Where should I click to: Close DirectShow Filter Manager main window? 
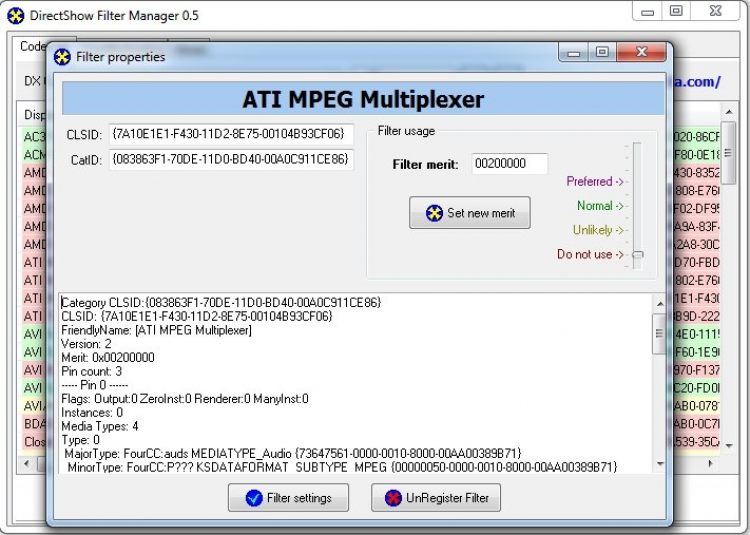pos(716,11)
